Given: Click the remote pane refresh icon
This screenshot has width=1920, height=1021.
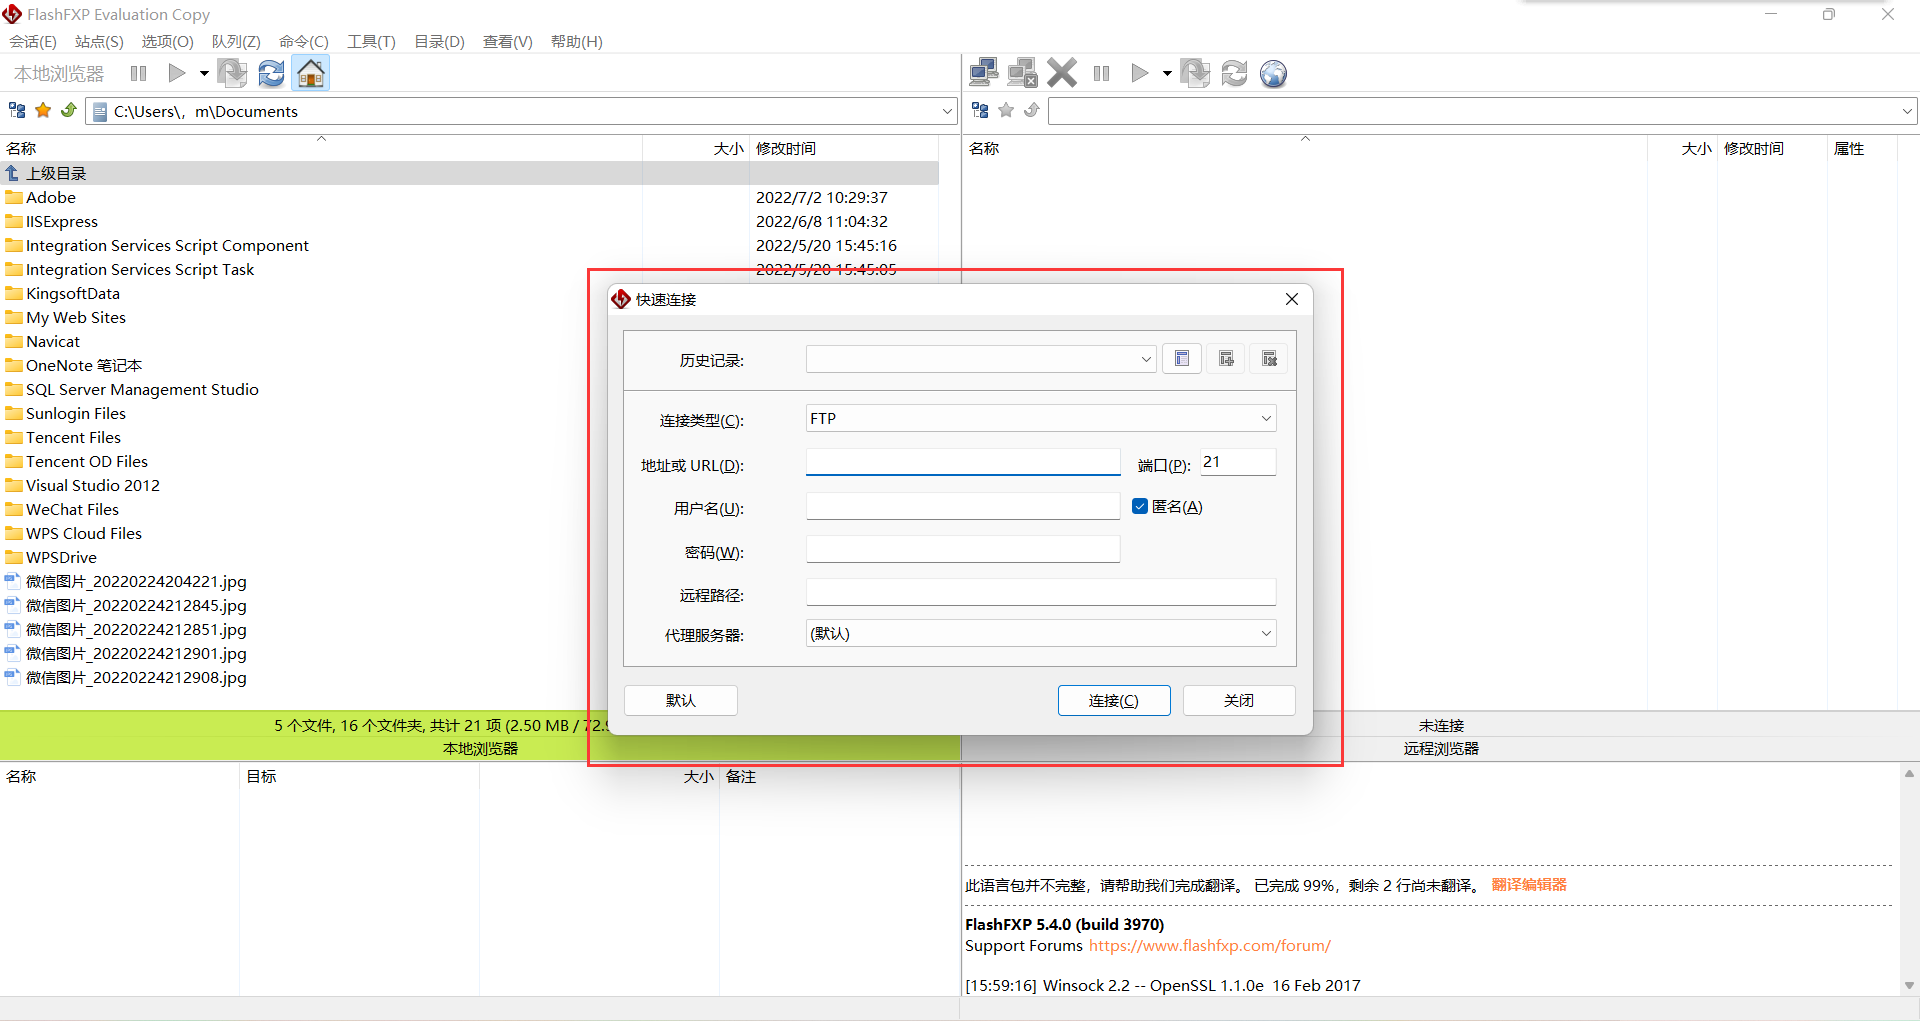Looking at the screenshot, I should point(1235,73).
